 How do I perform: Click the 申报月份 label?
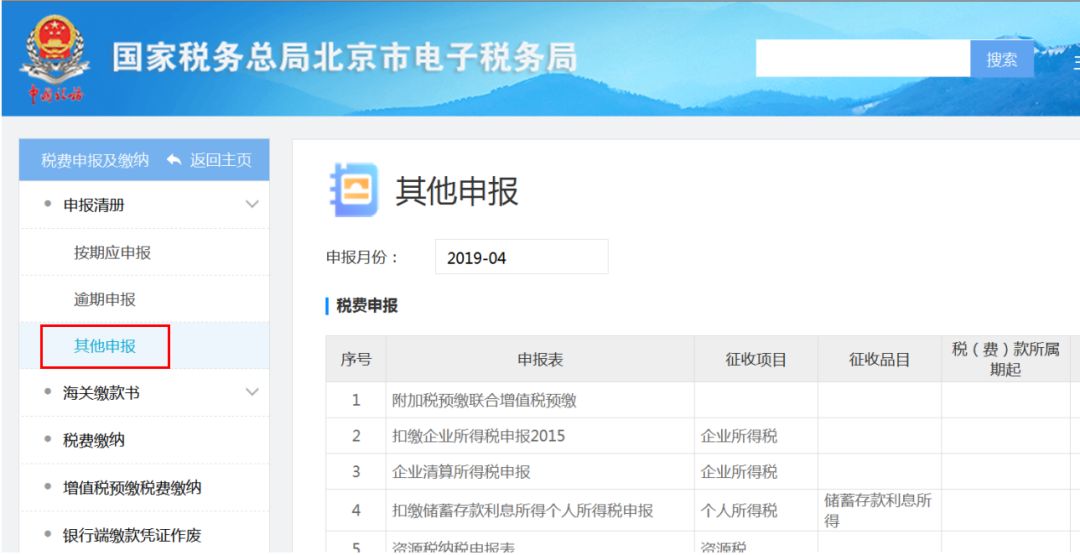[x=363, y=258]
